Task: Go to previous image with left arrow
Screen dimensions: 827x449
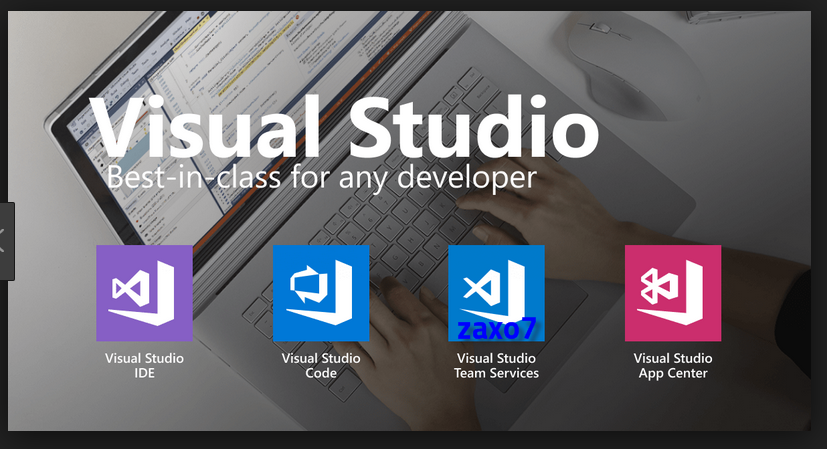Action: (x=5, y=241)
